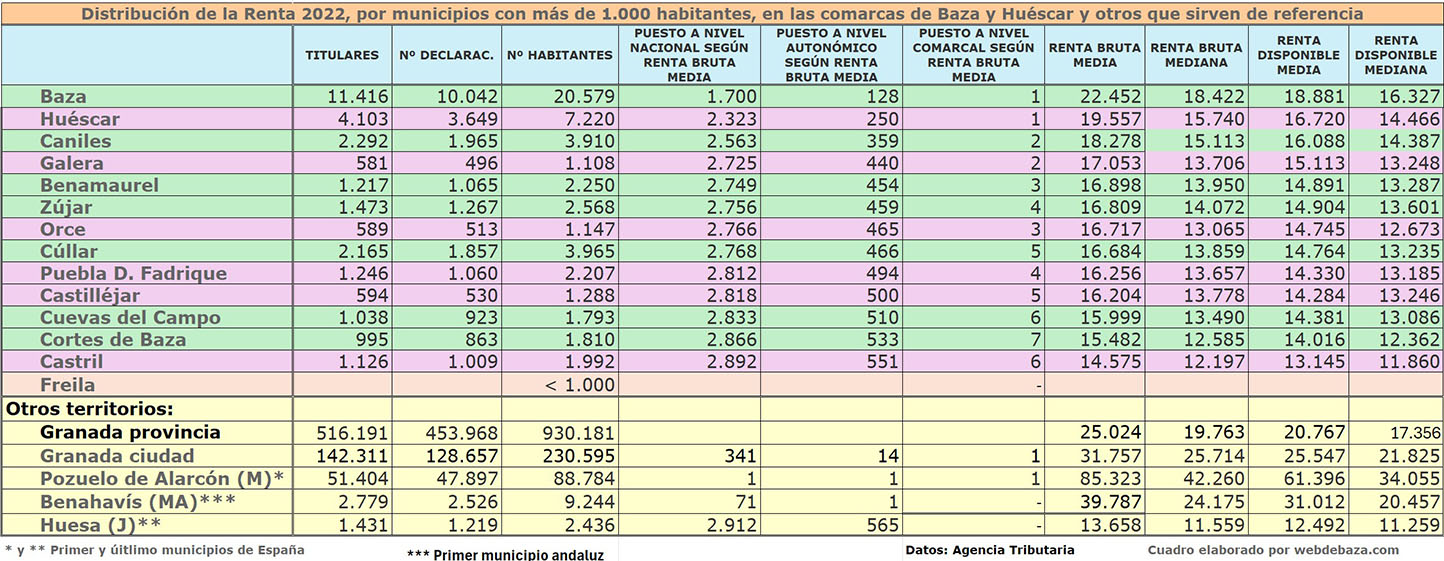Click the TITULARES column header

tap(342, 55)
